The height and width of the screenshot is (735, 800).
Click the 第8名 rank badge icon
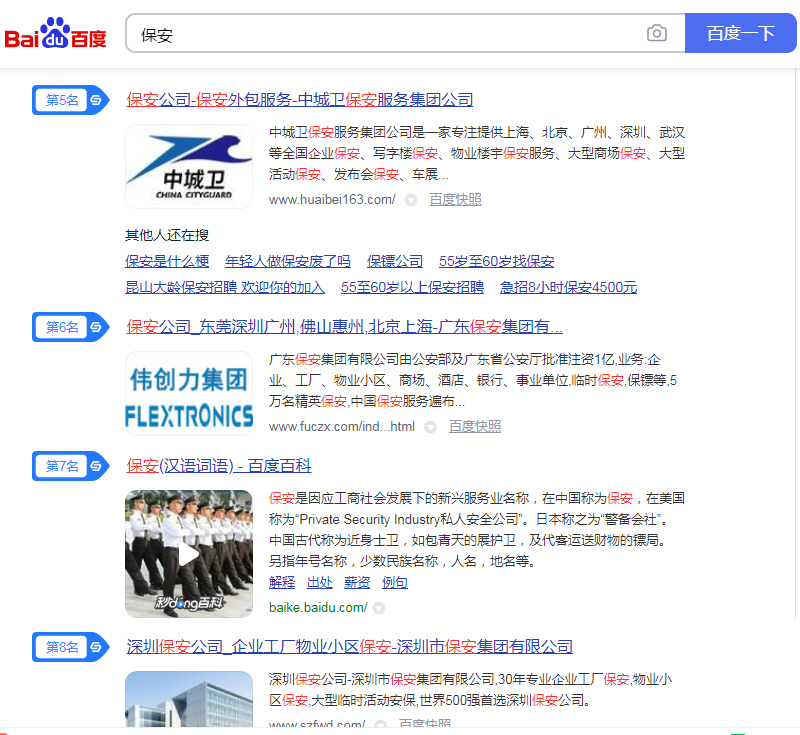click(70, 647)
